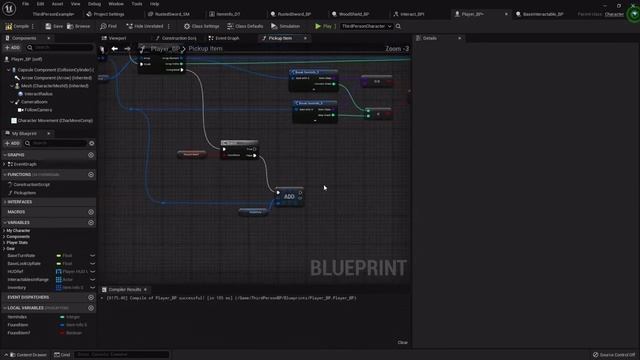
Task: Click Browse in the toolbar
Action: (79, 26)
